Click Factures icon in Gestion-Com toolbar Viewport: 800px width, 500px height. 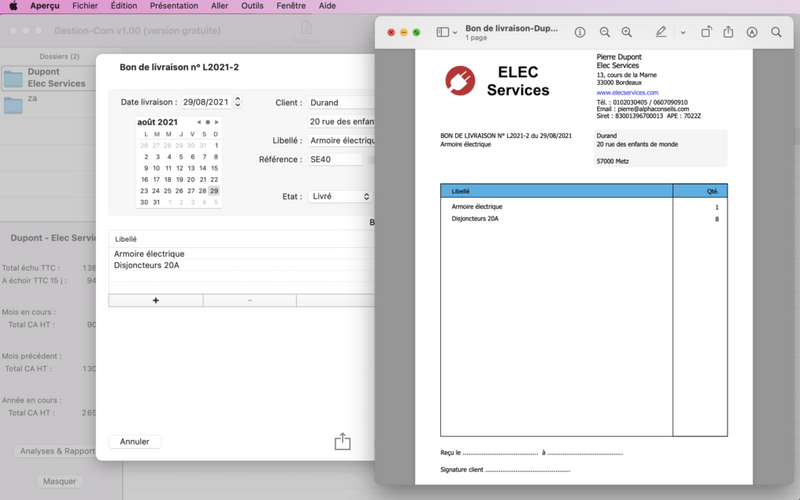[x=307, y=33]
